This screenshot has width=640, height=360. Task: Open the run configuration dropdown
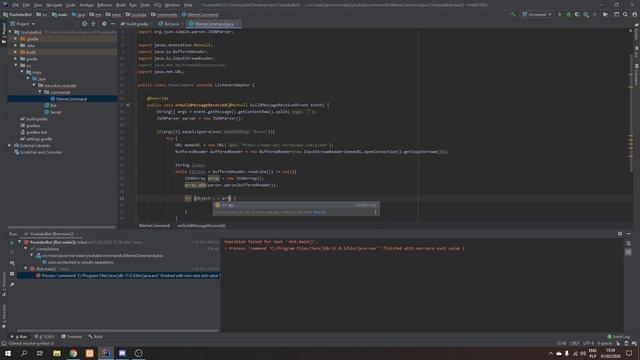537,14
